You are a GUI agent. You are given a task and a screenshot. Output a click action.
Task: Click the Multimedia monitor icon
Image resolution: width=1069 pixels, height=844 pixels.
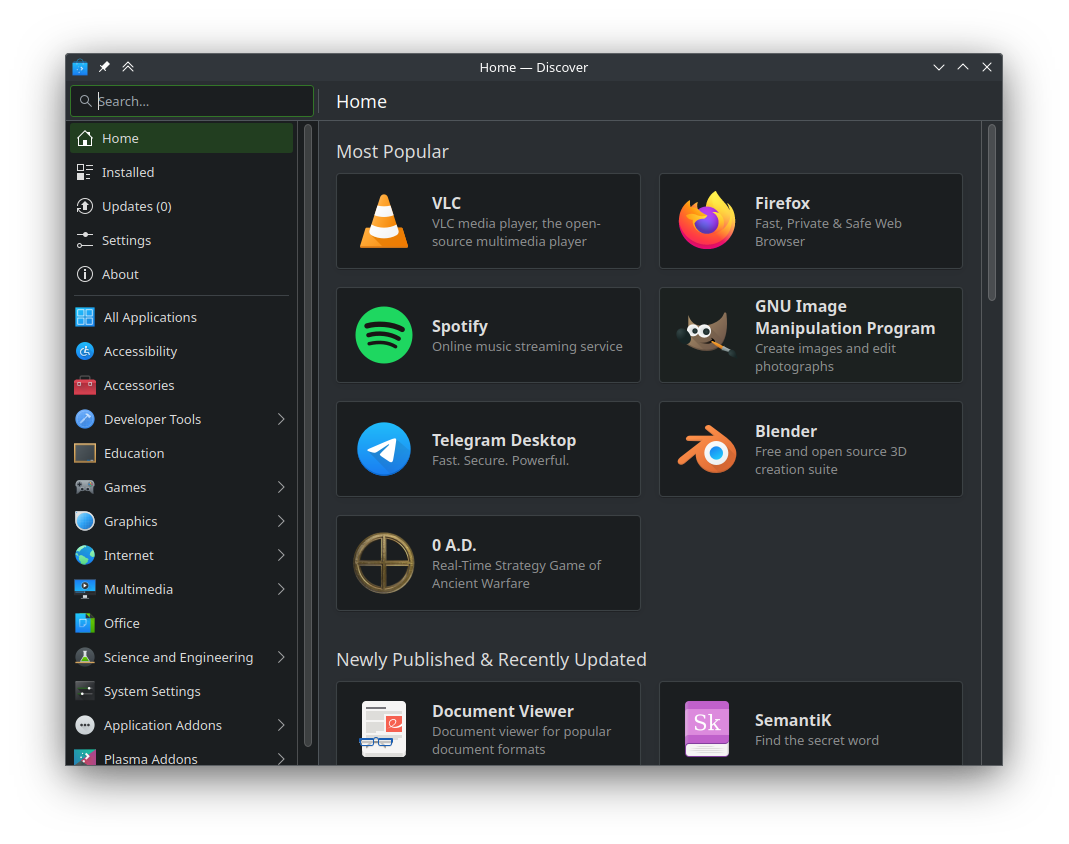coord(85,590)
